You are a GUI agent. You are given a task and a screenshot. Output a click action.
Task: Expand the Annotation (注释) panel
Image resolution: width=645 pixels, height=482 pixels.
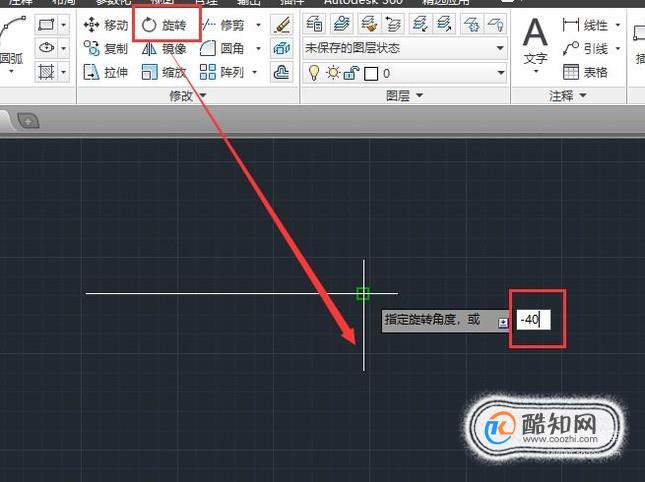(568, 96)
